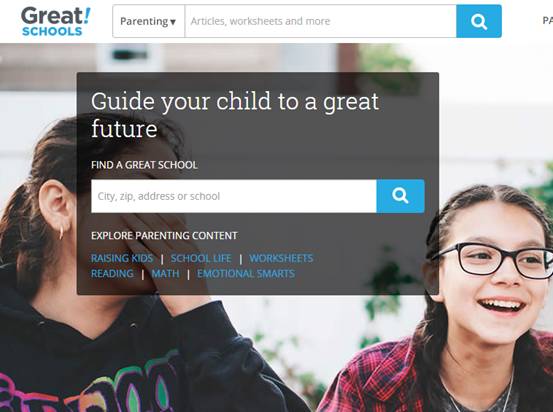
Task: Click the earring of the girl on the left
Action: coord(61,232)
